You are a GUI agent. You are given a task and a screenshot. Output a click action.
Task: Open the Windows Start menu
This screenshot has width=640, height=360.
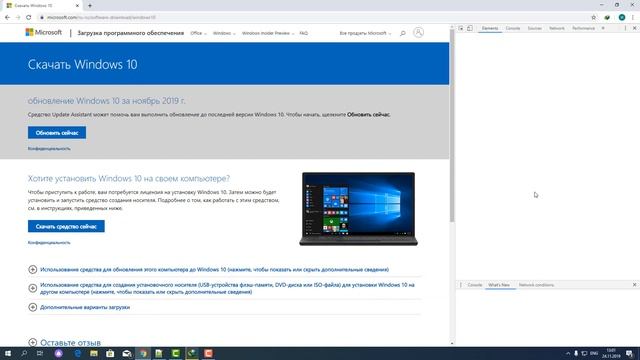(8, 353)
